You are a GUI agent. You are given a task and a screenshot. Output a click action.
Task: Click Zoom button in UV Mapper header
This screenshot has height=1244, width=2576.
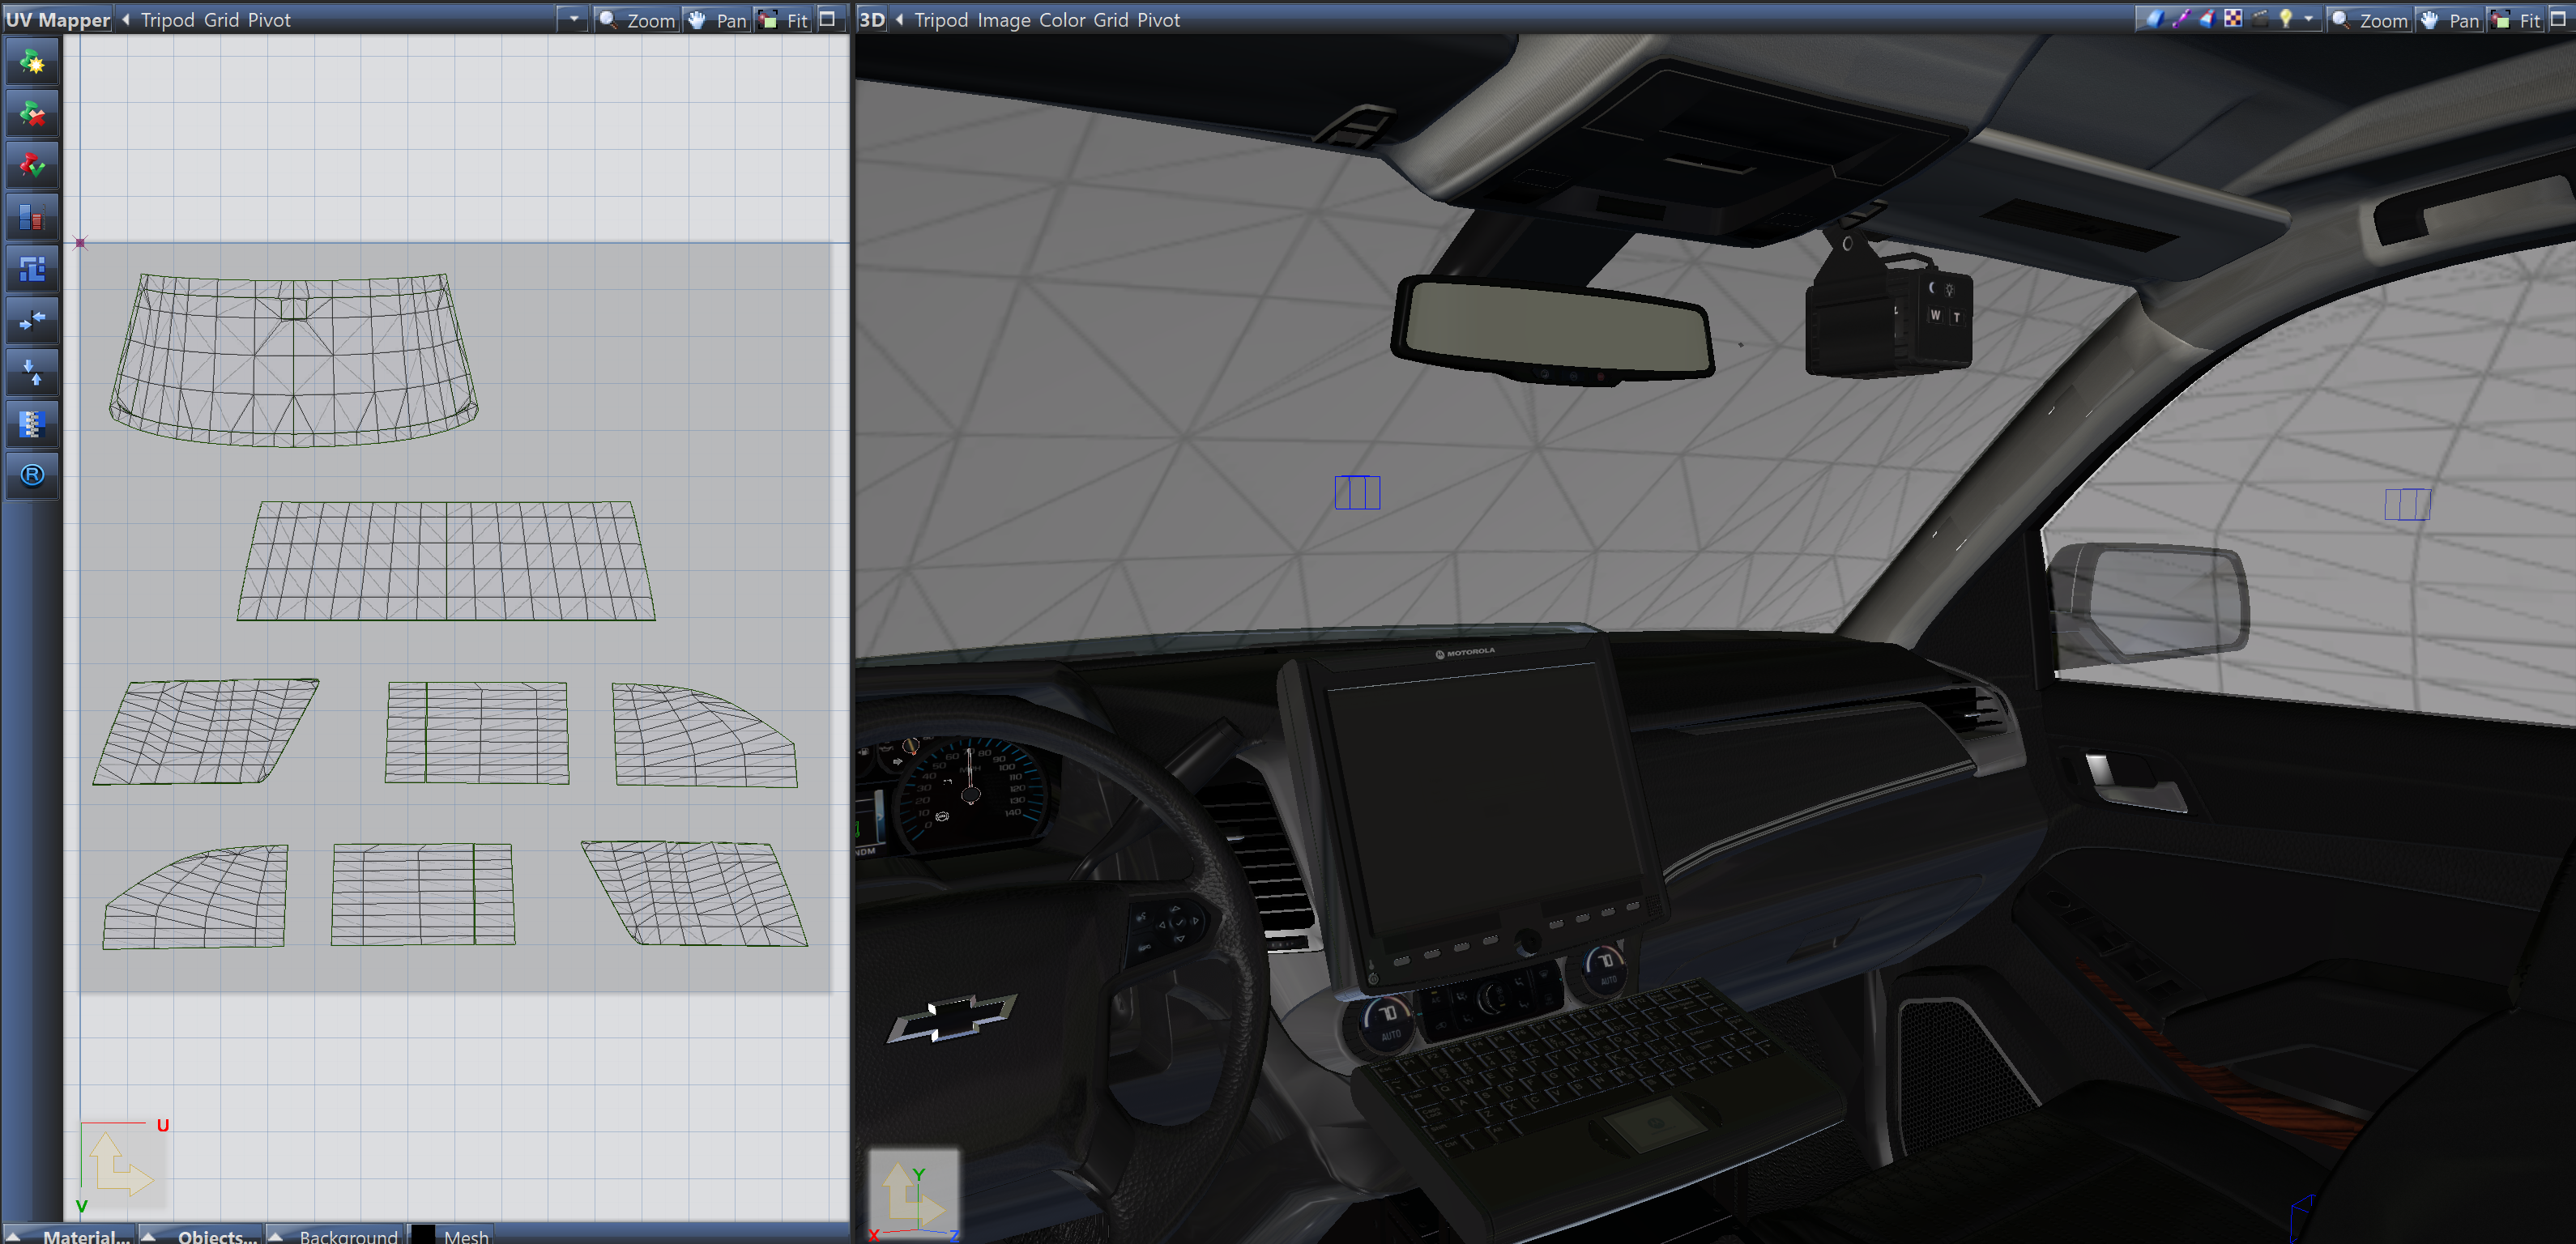point(637,20)
